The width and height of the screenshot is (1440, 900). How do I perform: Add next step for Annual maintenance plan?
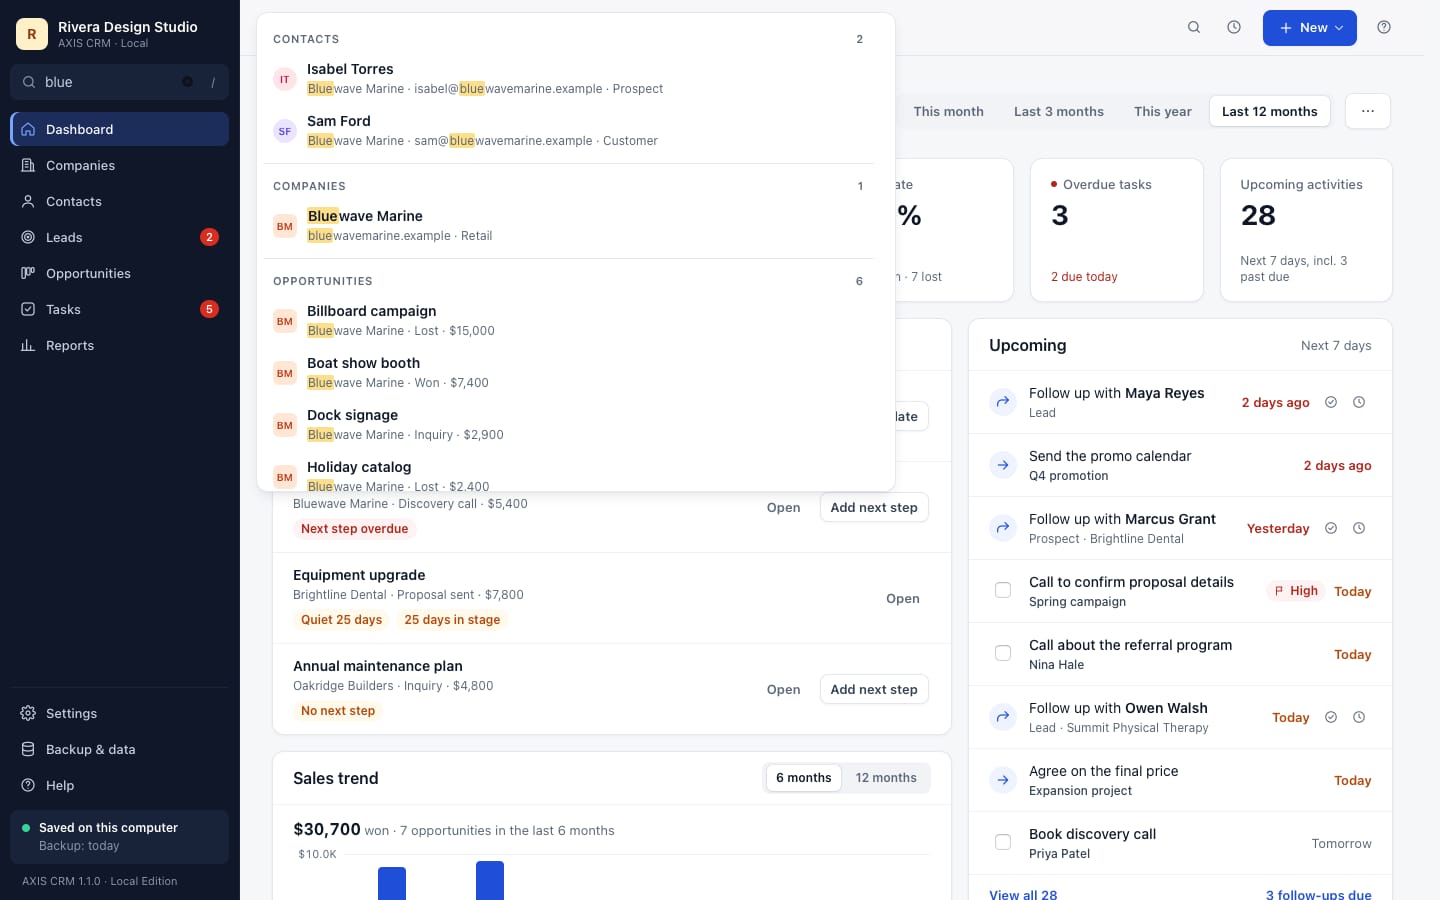(x=874, y=689)
